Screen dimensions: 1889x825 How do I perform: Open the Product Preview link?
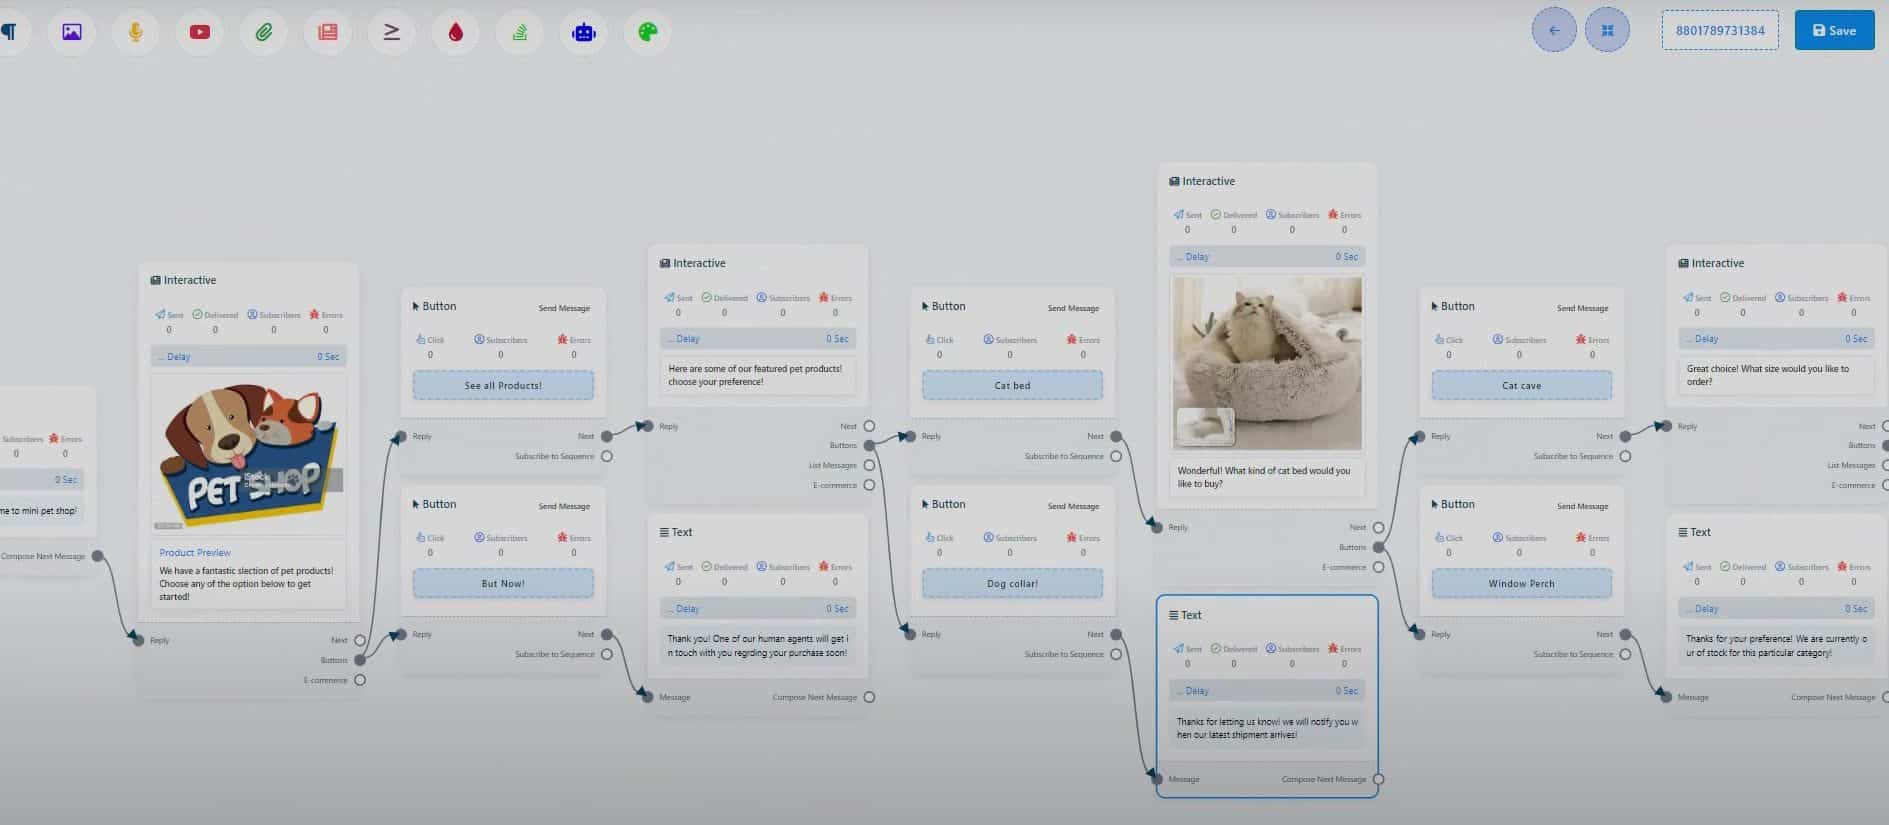(x=195, y=552)
